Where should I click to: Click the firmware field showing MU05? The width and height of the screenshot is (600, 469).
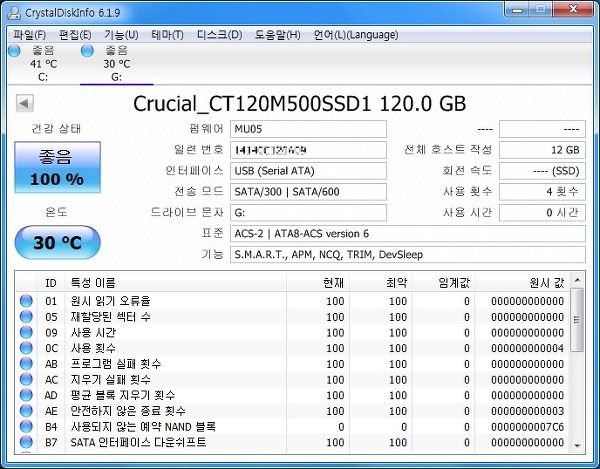click(308, 129)
